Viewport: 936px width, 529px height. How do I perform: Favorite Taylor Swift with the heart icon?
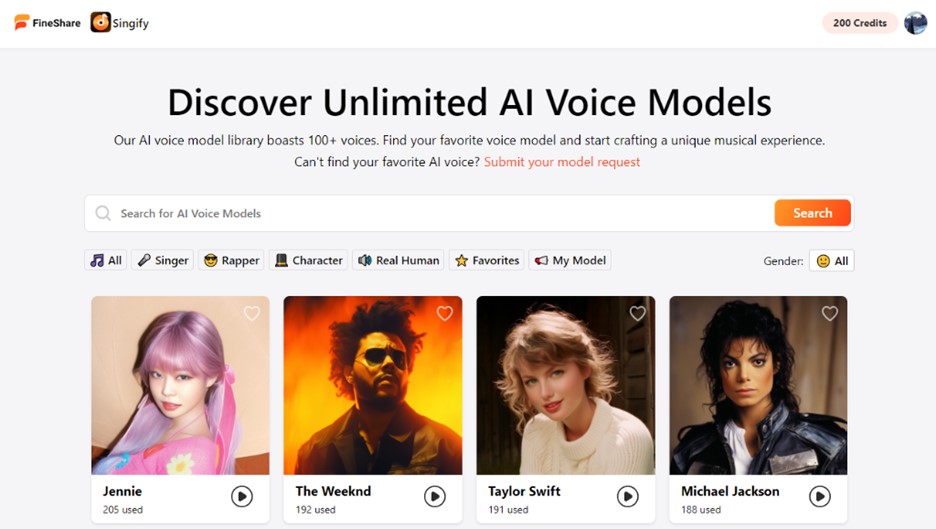[638, 313]
